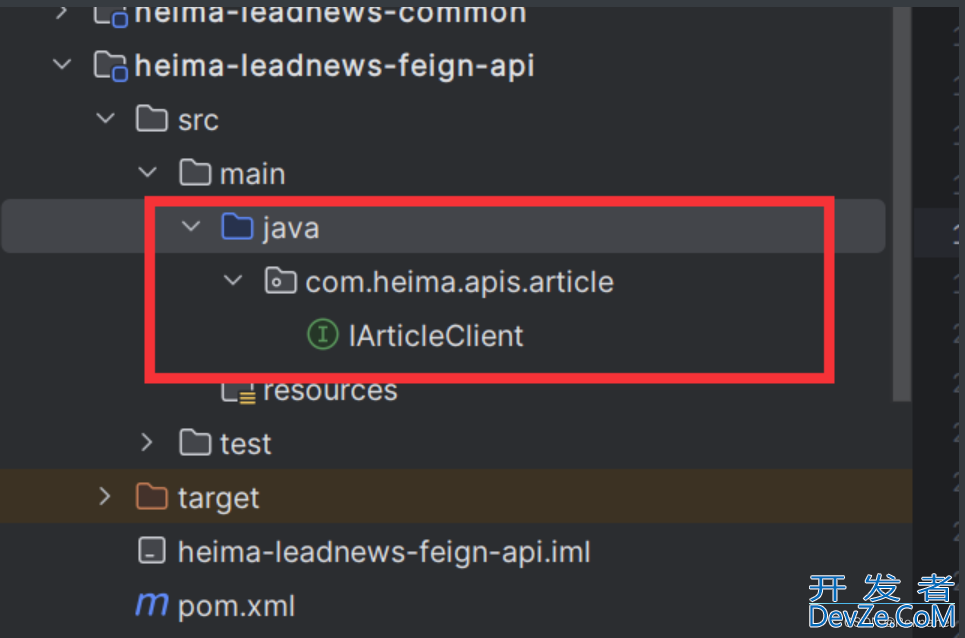
Task: Select the test label
Action: coord(246,444)
